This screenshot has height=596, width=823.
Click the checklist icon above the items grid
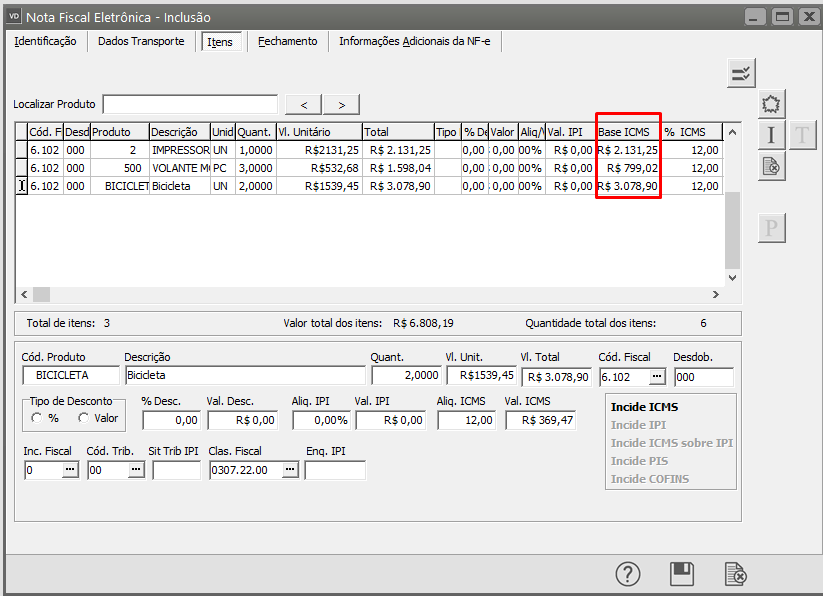click(741, 73)
